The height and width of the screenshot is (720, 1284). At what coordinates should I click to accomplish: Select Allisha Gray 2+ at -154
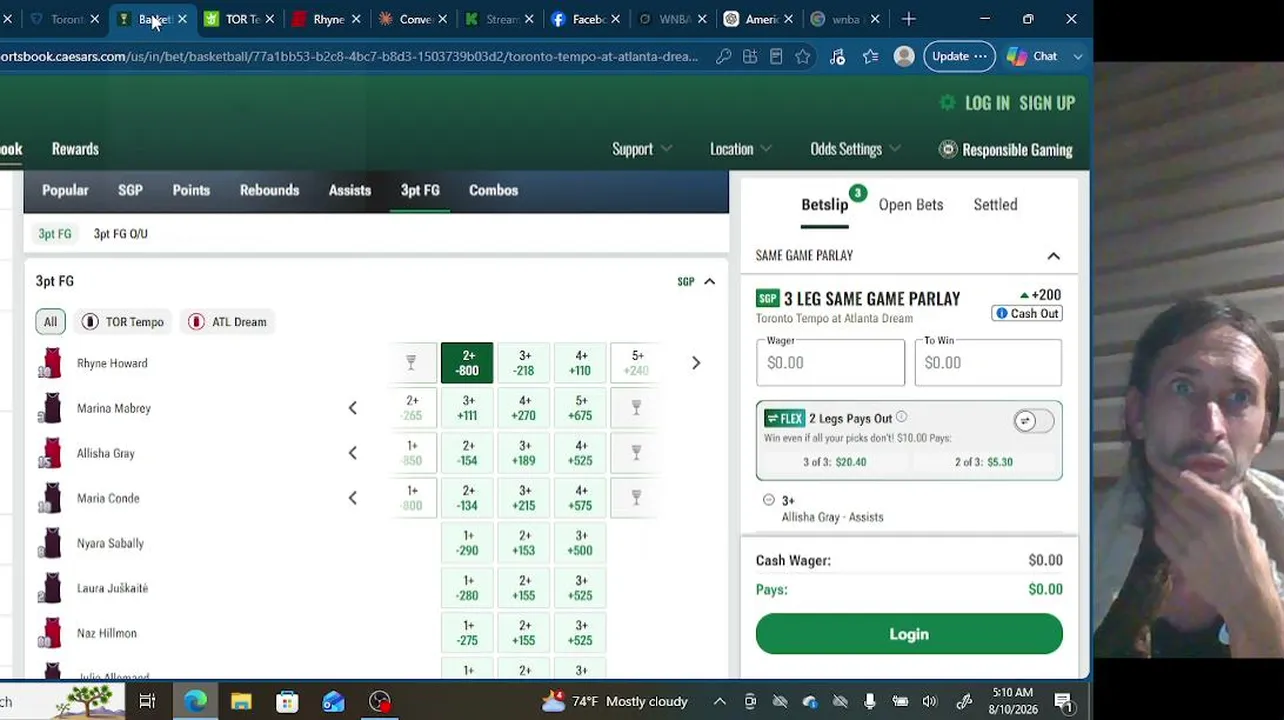tap(467, 453)
